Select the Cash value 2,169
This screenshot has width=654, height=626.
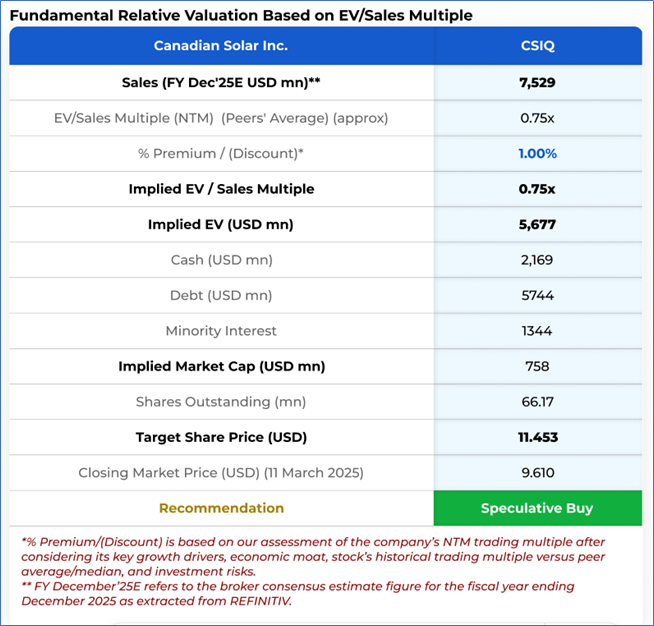tap(537, 260)
